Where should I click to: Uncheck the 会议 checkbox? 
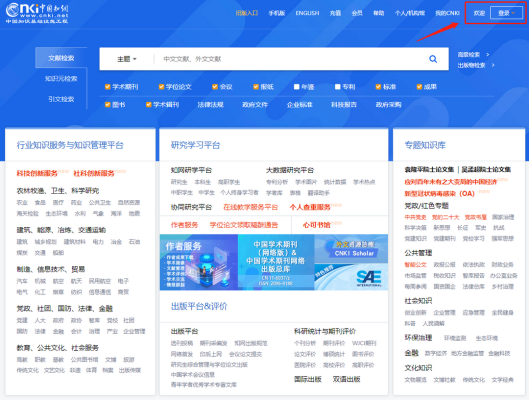click(x=215, y=87)
